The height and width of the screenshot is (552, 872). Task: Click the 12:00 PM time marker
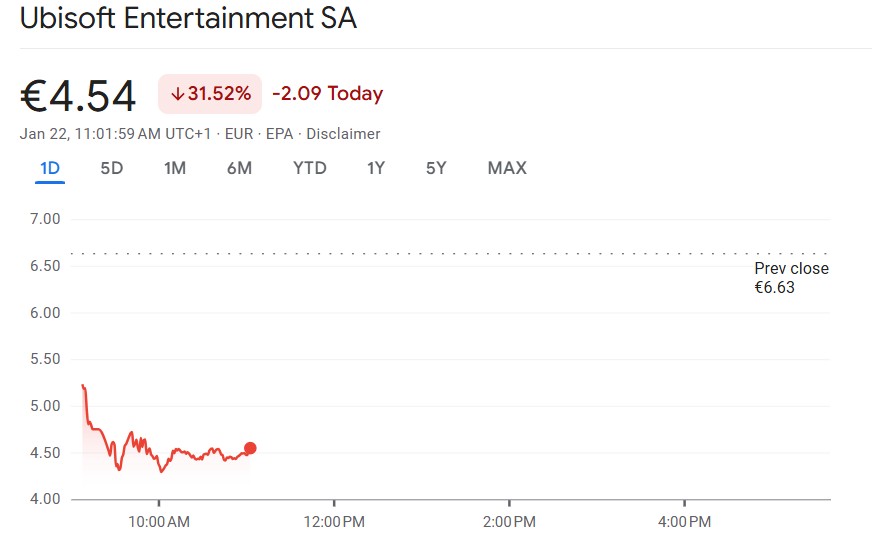334,522
